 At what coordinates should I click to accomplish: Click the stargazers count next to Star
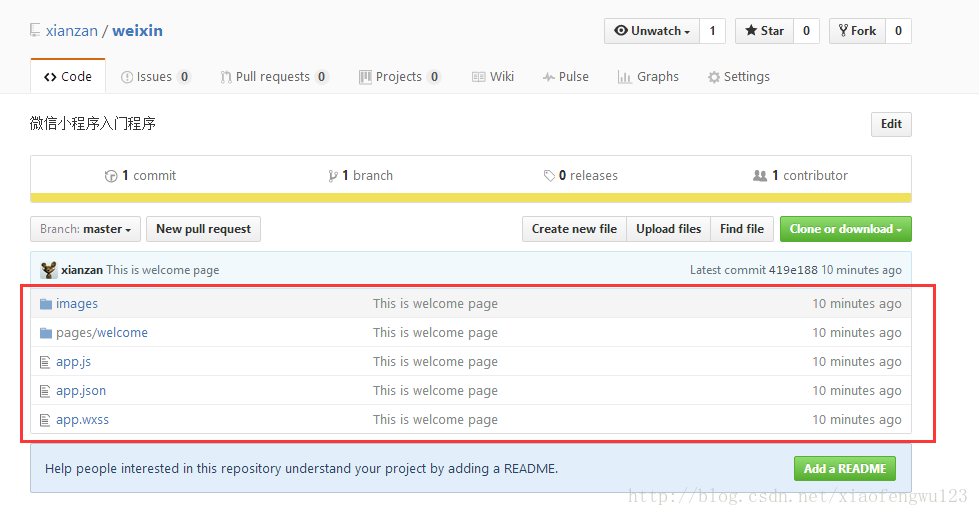coord(806,31)
